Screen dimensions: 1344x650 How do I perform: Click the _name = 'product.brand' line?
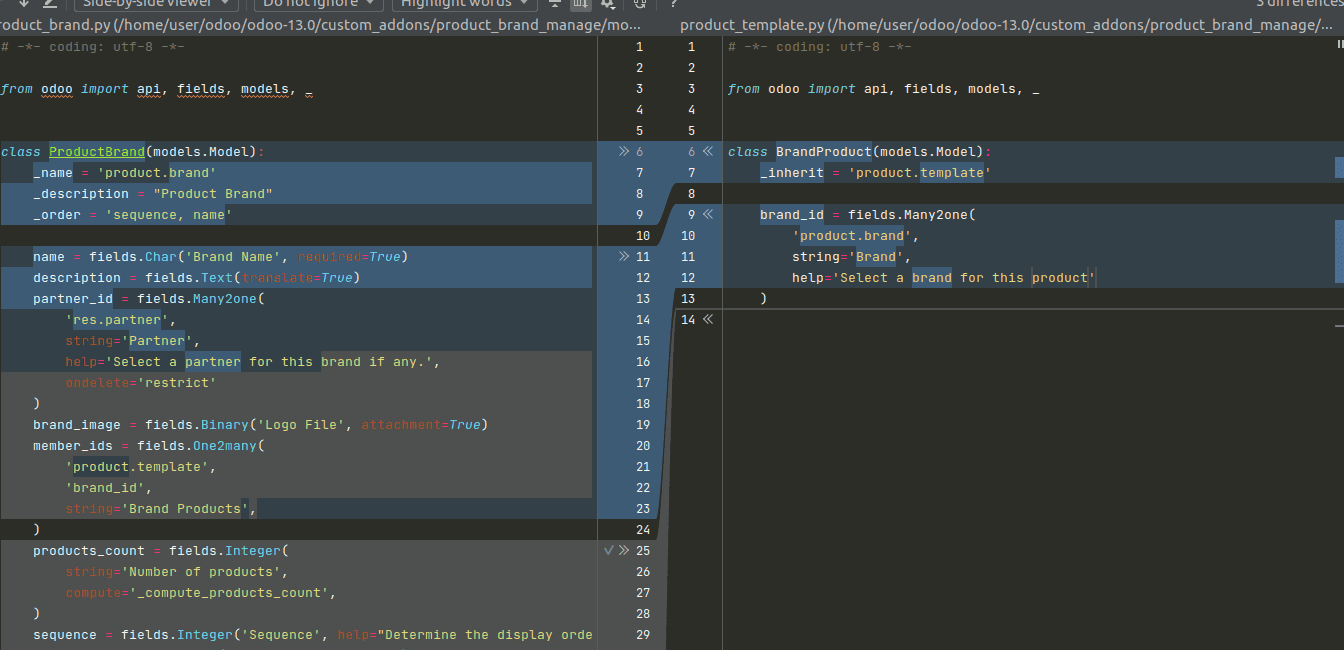tap(125, 173)
